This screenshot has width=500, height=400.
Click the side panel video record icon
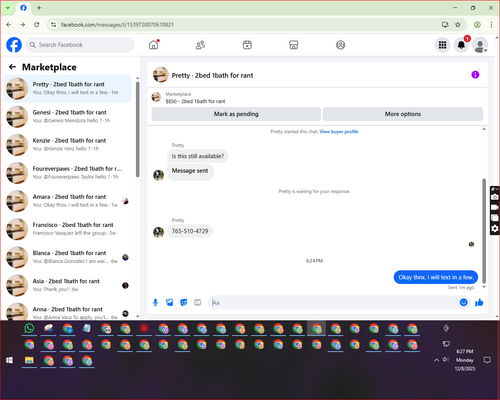[x=495, y=207]
